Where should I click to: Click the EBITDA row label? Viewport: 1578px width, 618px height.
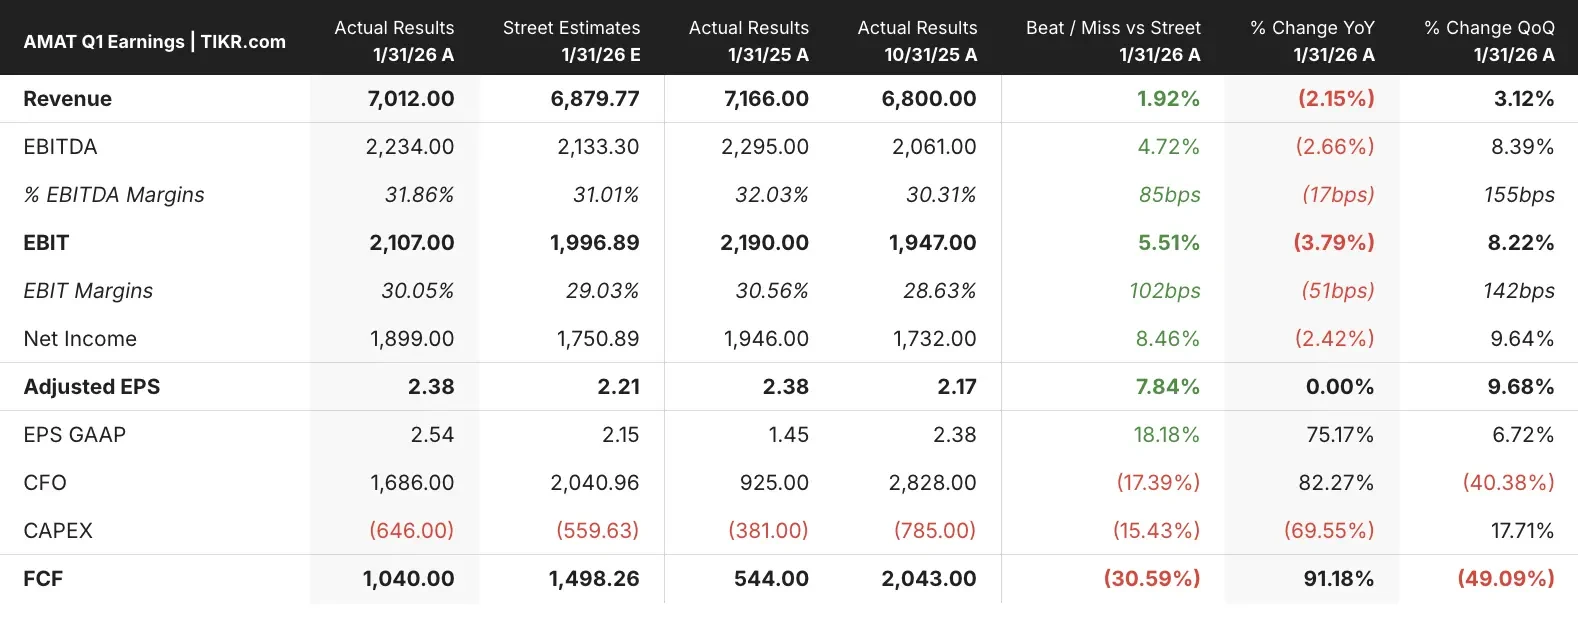coord(60,147)
